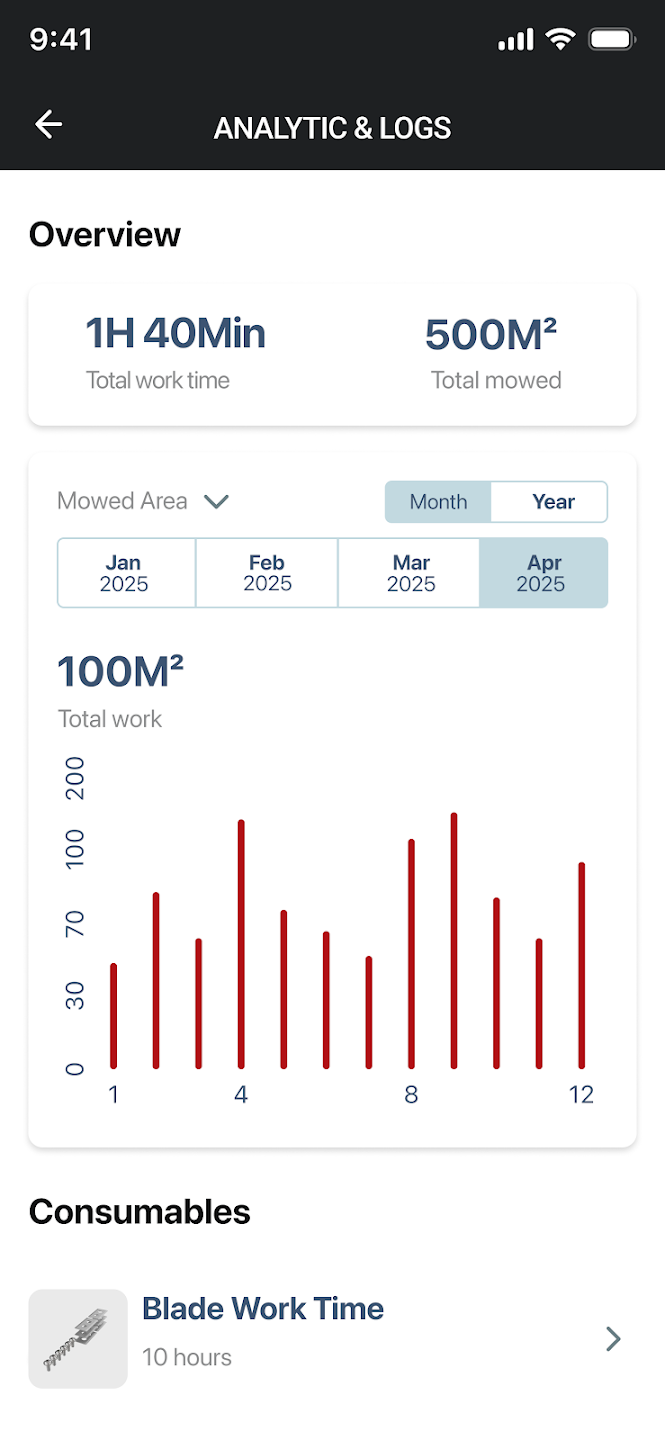Select the Apr 2025 tab
The width and height of the screenshot is (665, 1440).
click(542, 573)
